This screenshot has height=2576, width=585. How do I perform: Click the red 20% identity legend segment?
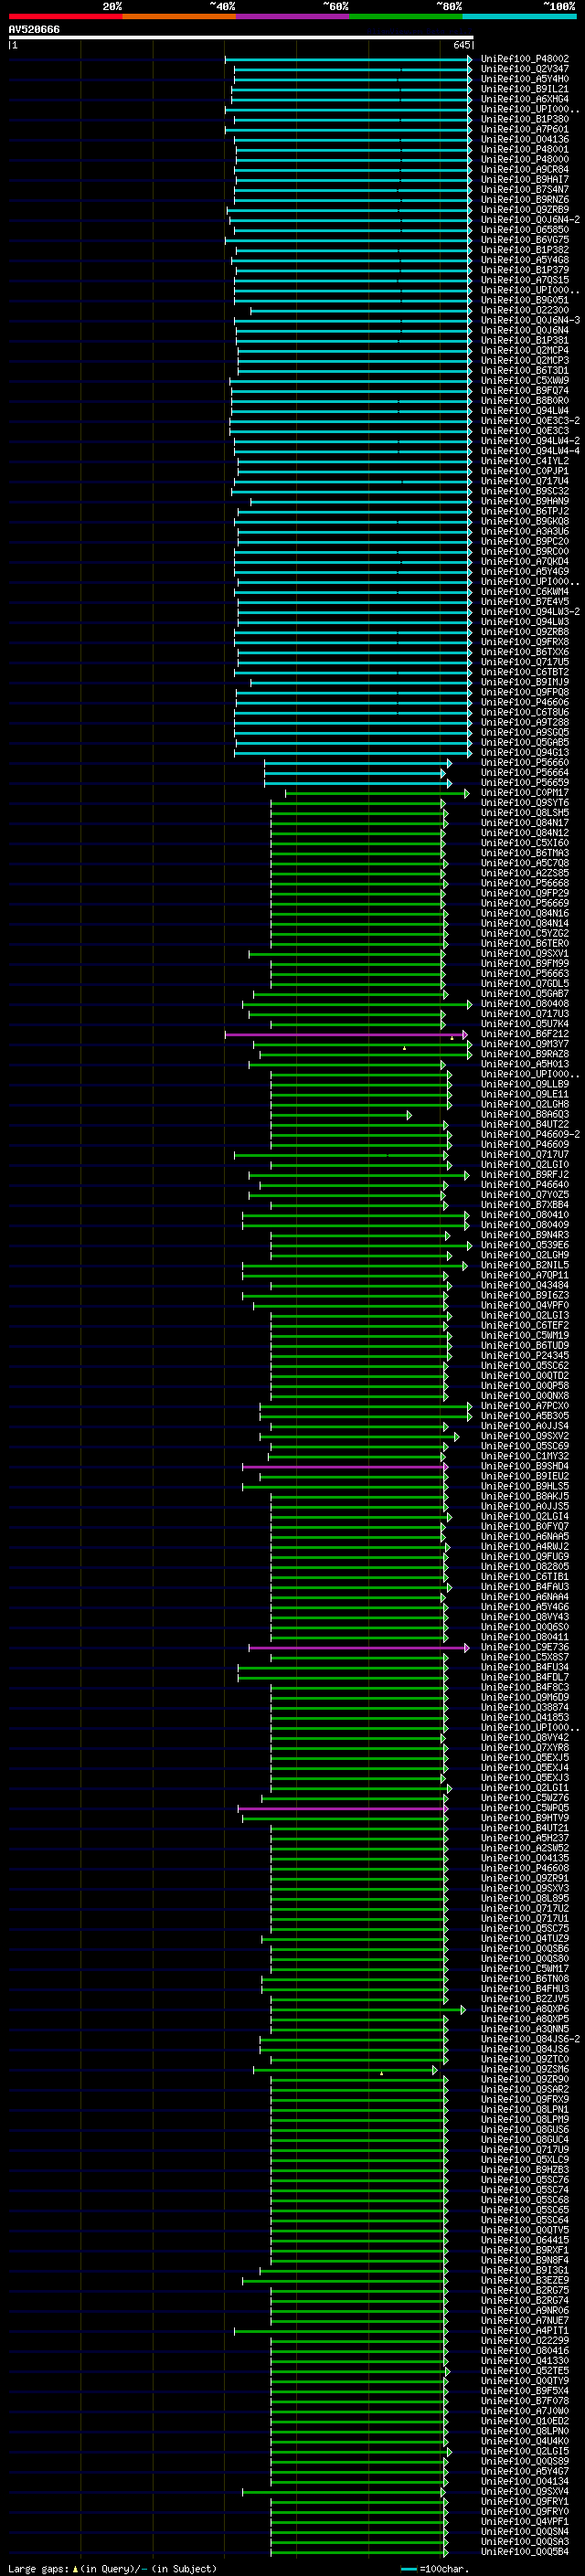(65, 16)
